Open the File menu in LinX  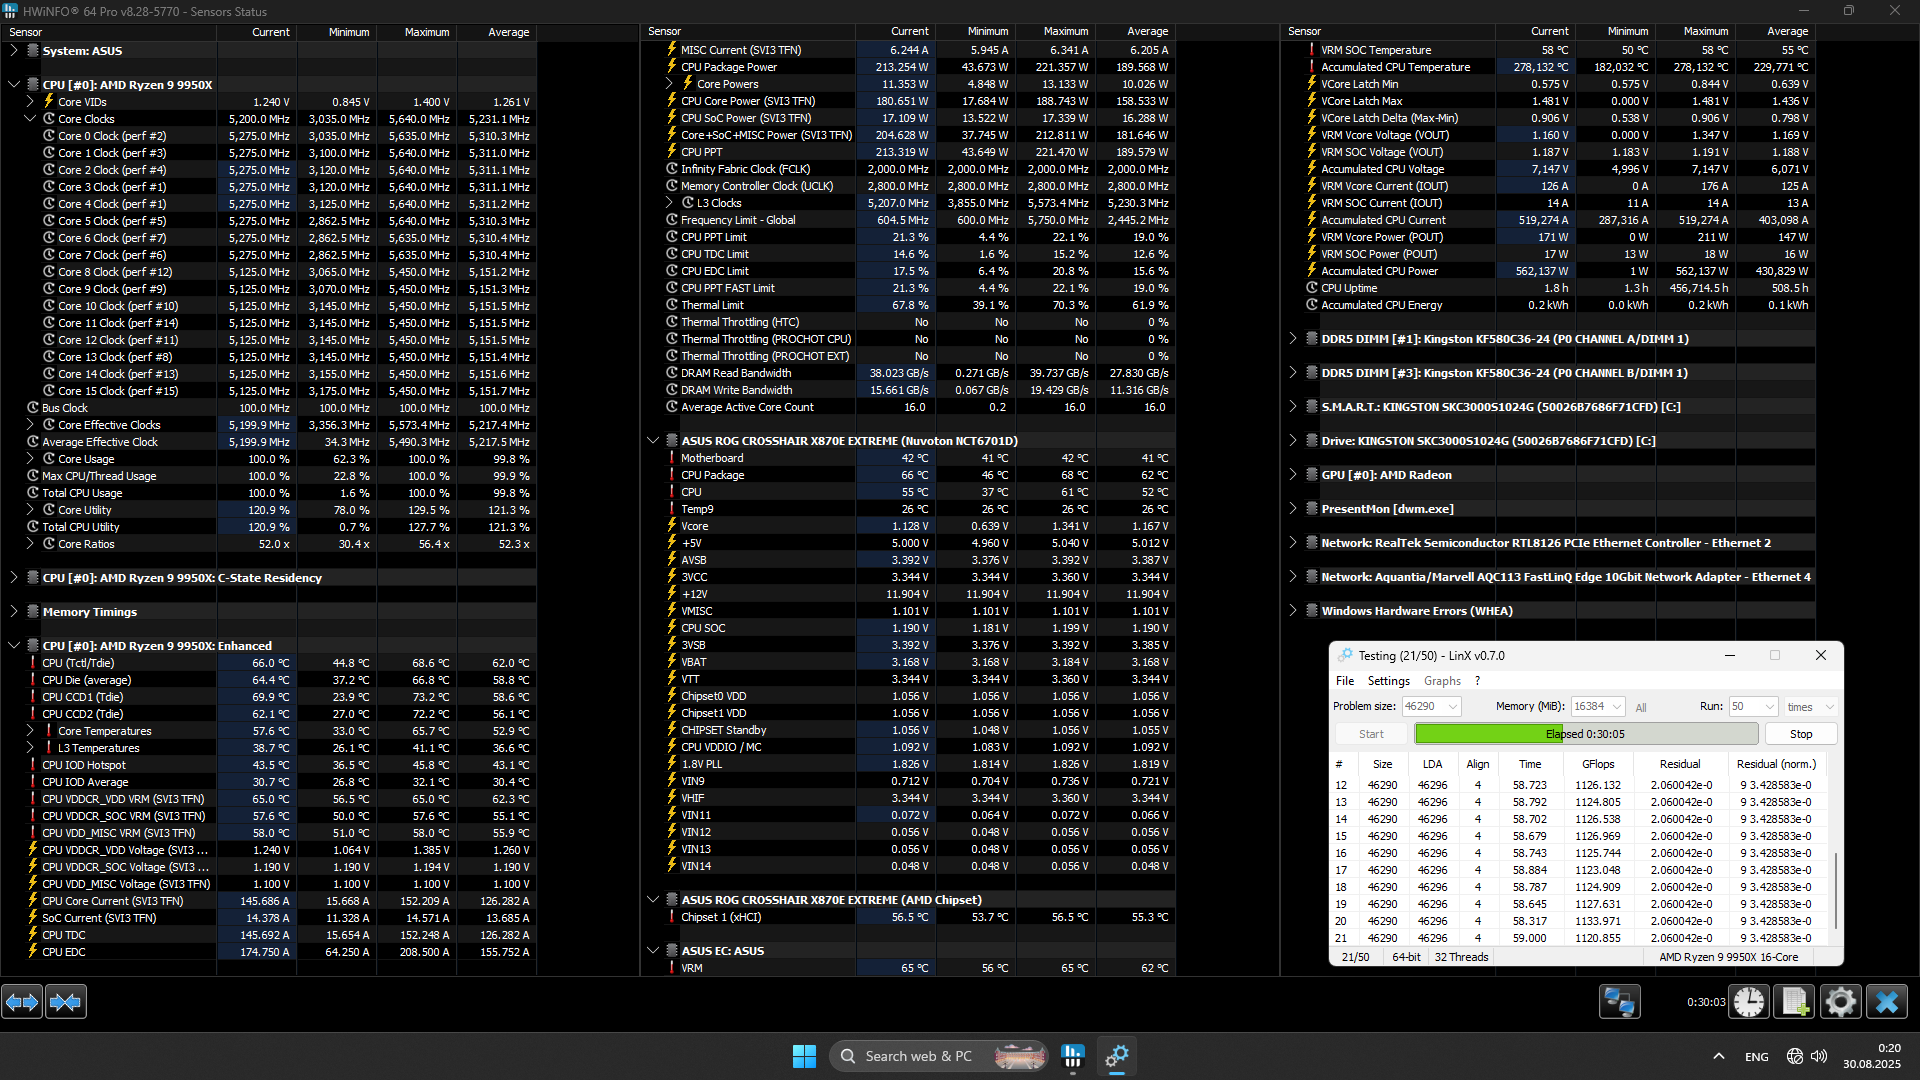pos(1345,681)
